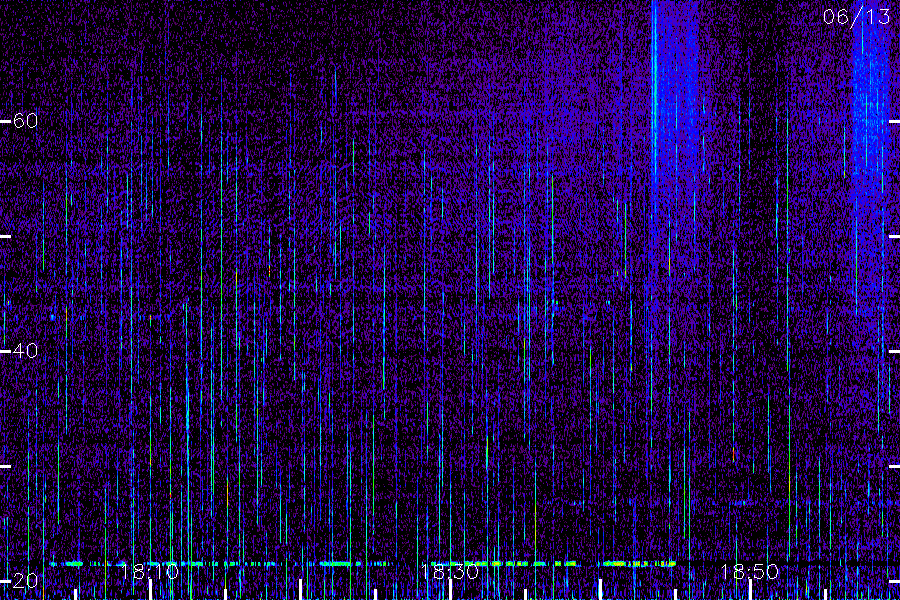
Task: Click the 40 frequency axis label
Action: click(x=25, y=350)
